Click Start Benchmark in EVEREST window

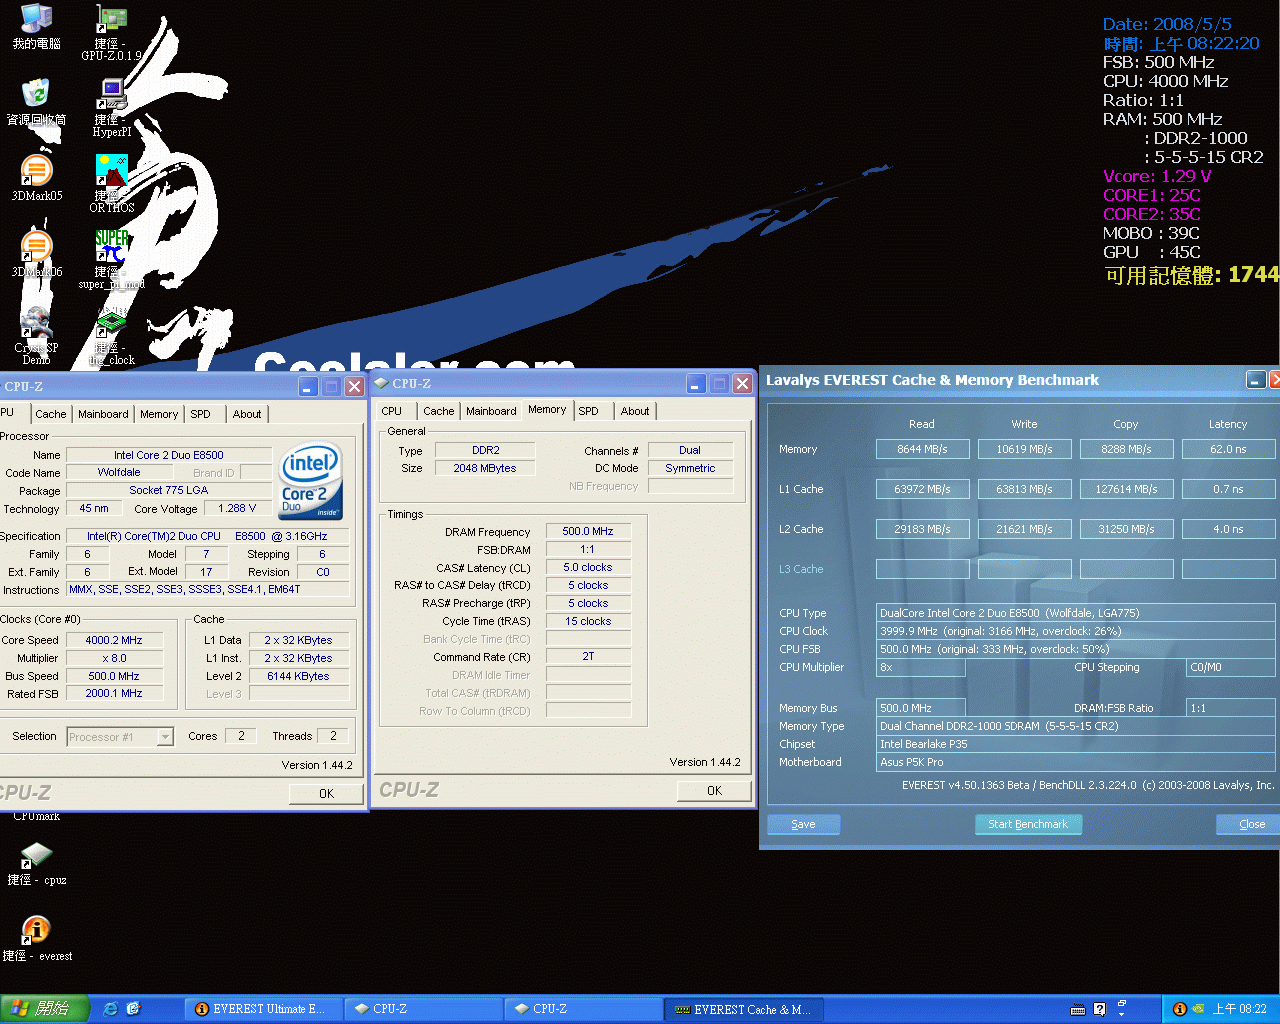point(1028,825)
